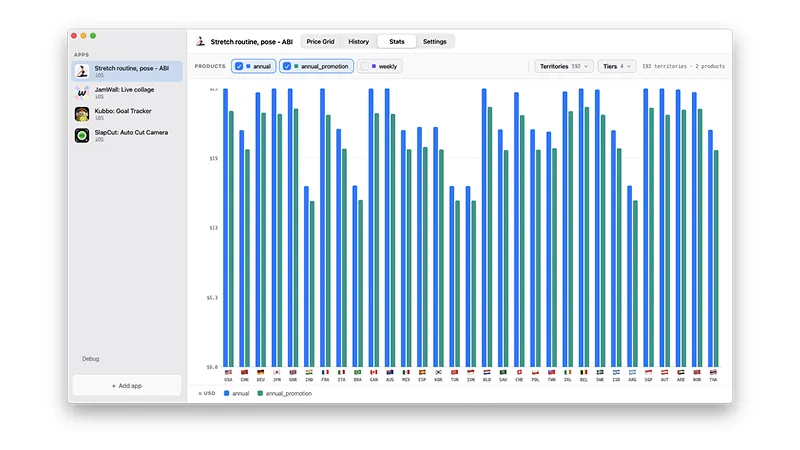Select the Stretch routine app icon in sidebar
This screenshot has width=800, height=450.
pos(82,71)
